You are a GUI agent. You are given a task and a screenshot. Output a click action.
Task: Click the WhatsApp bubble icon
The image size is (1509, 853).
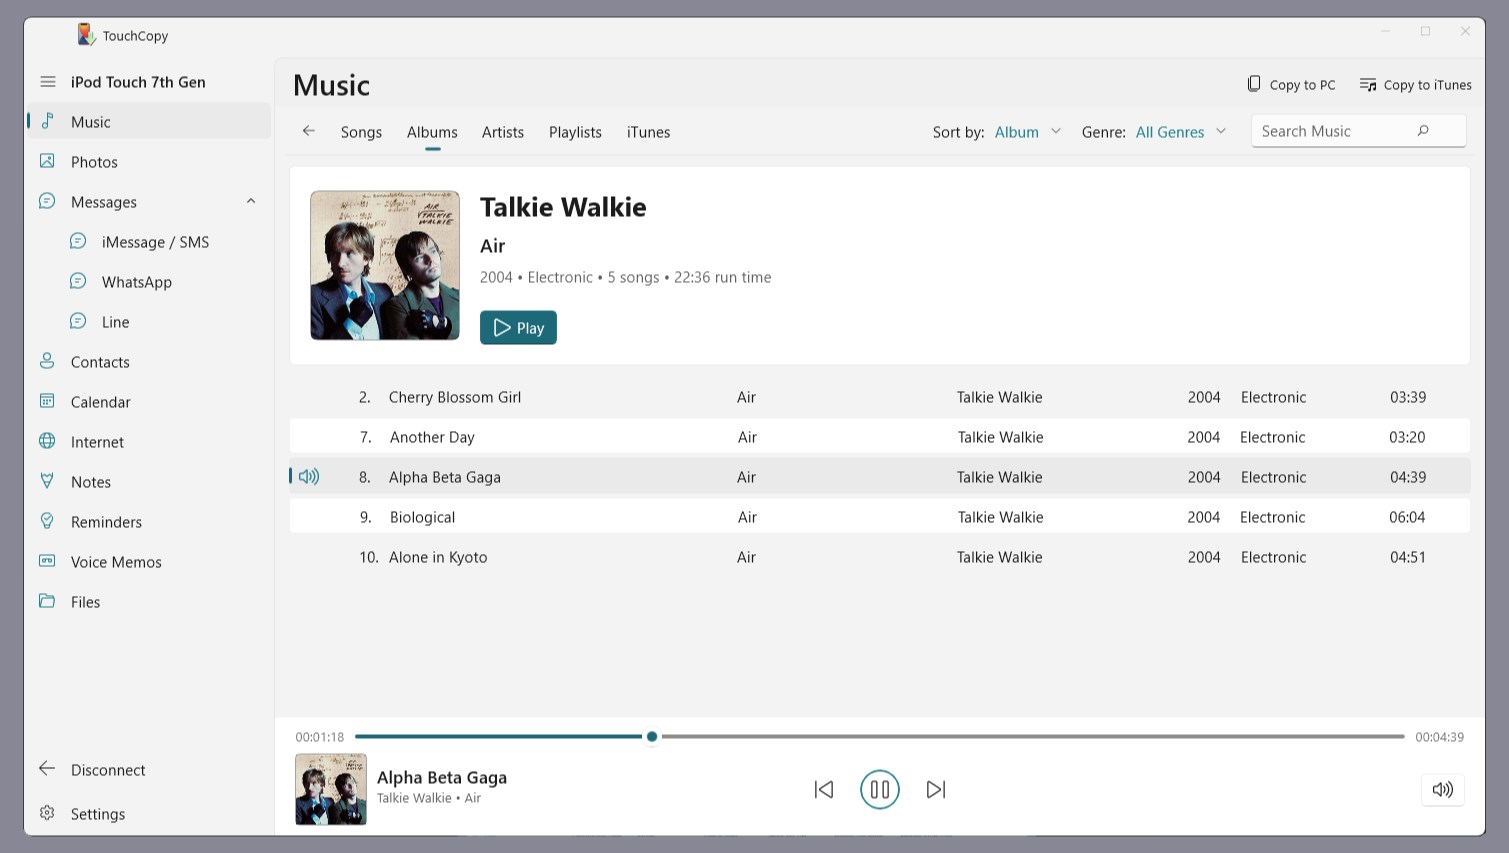click(x=78, y=281)
